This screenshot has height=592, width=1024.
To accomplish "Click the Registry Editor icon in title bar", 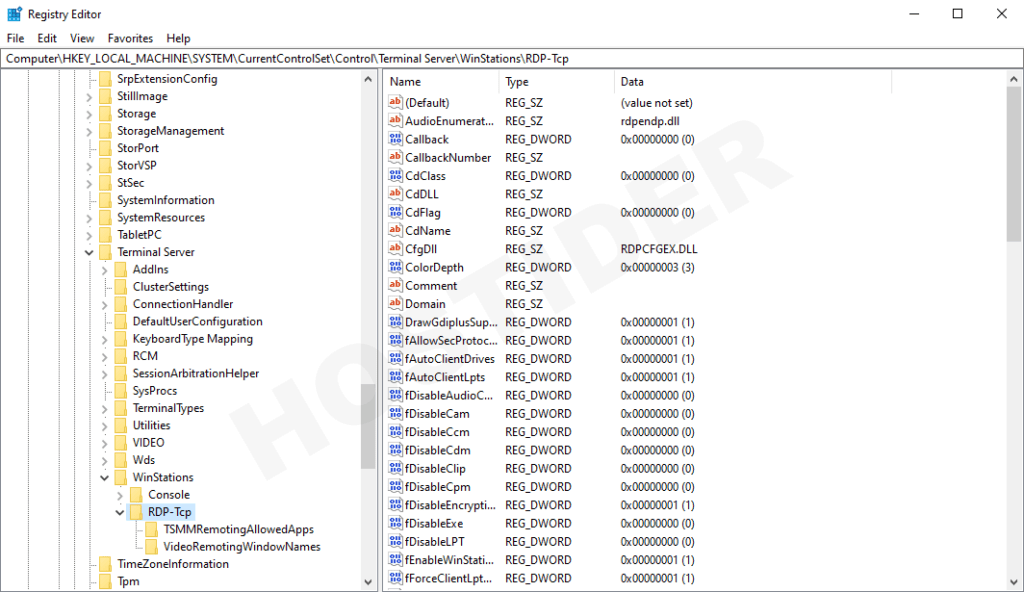I will (x=14, y=14).
